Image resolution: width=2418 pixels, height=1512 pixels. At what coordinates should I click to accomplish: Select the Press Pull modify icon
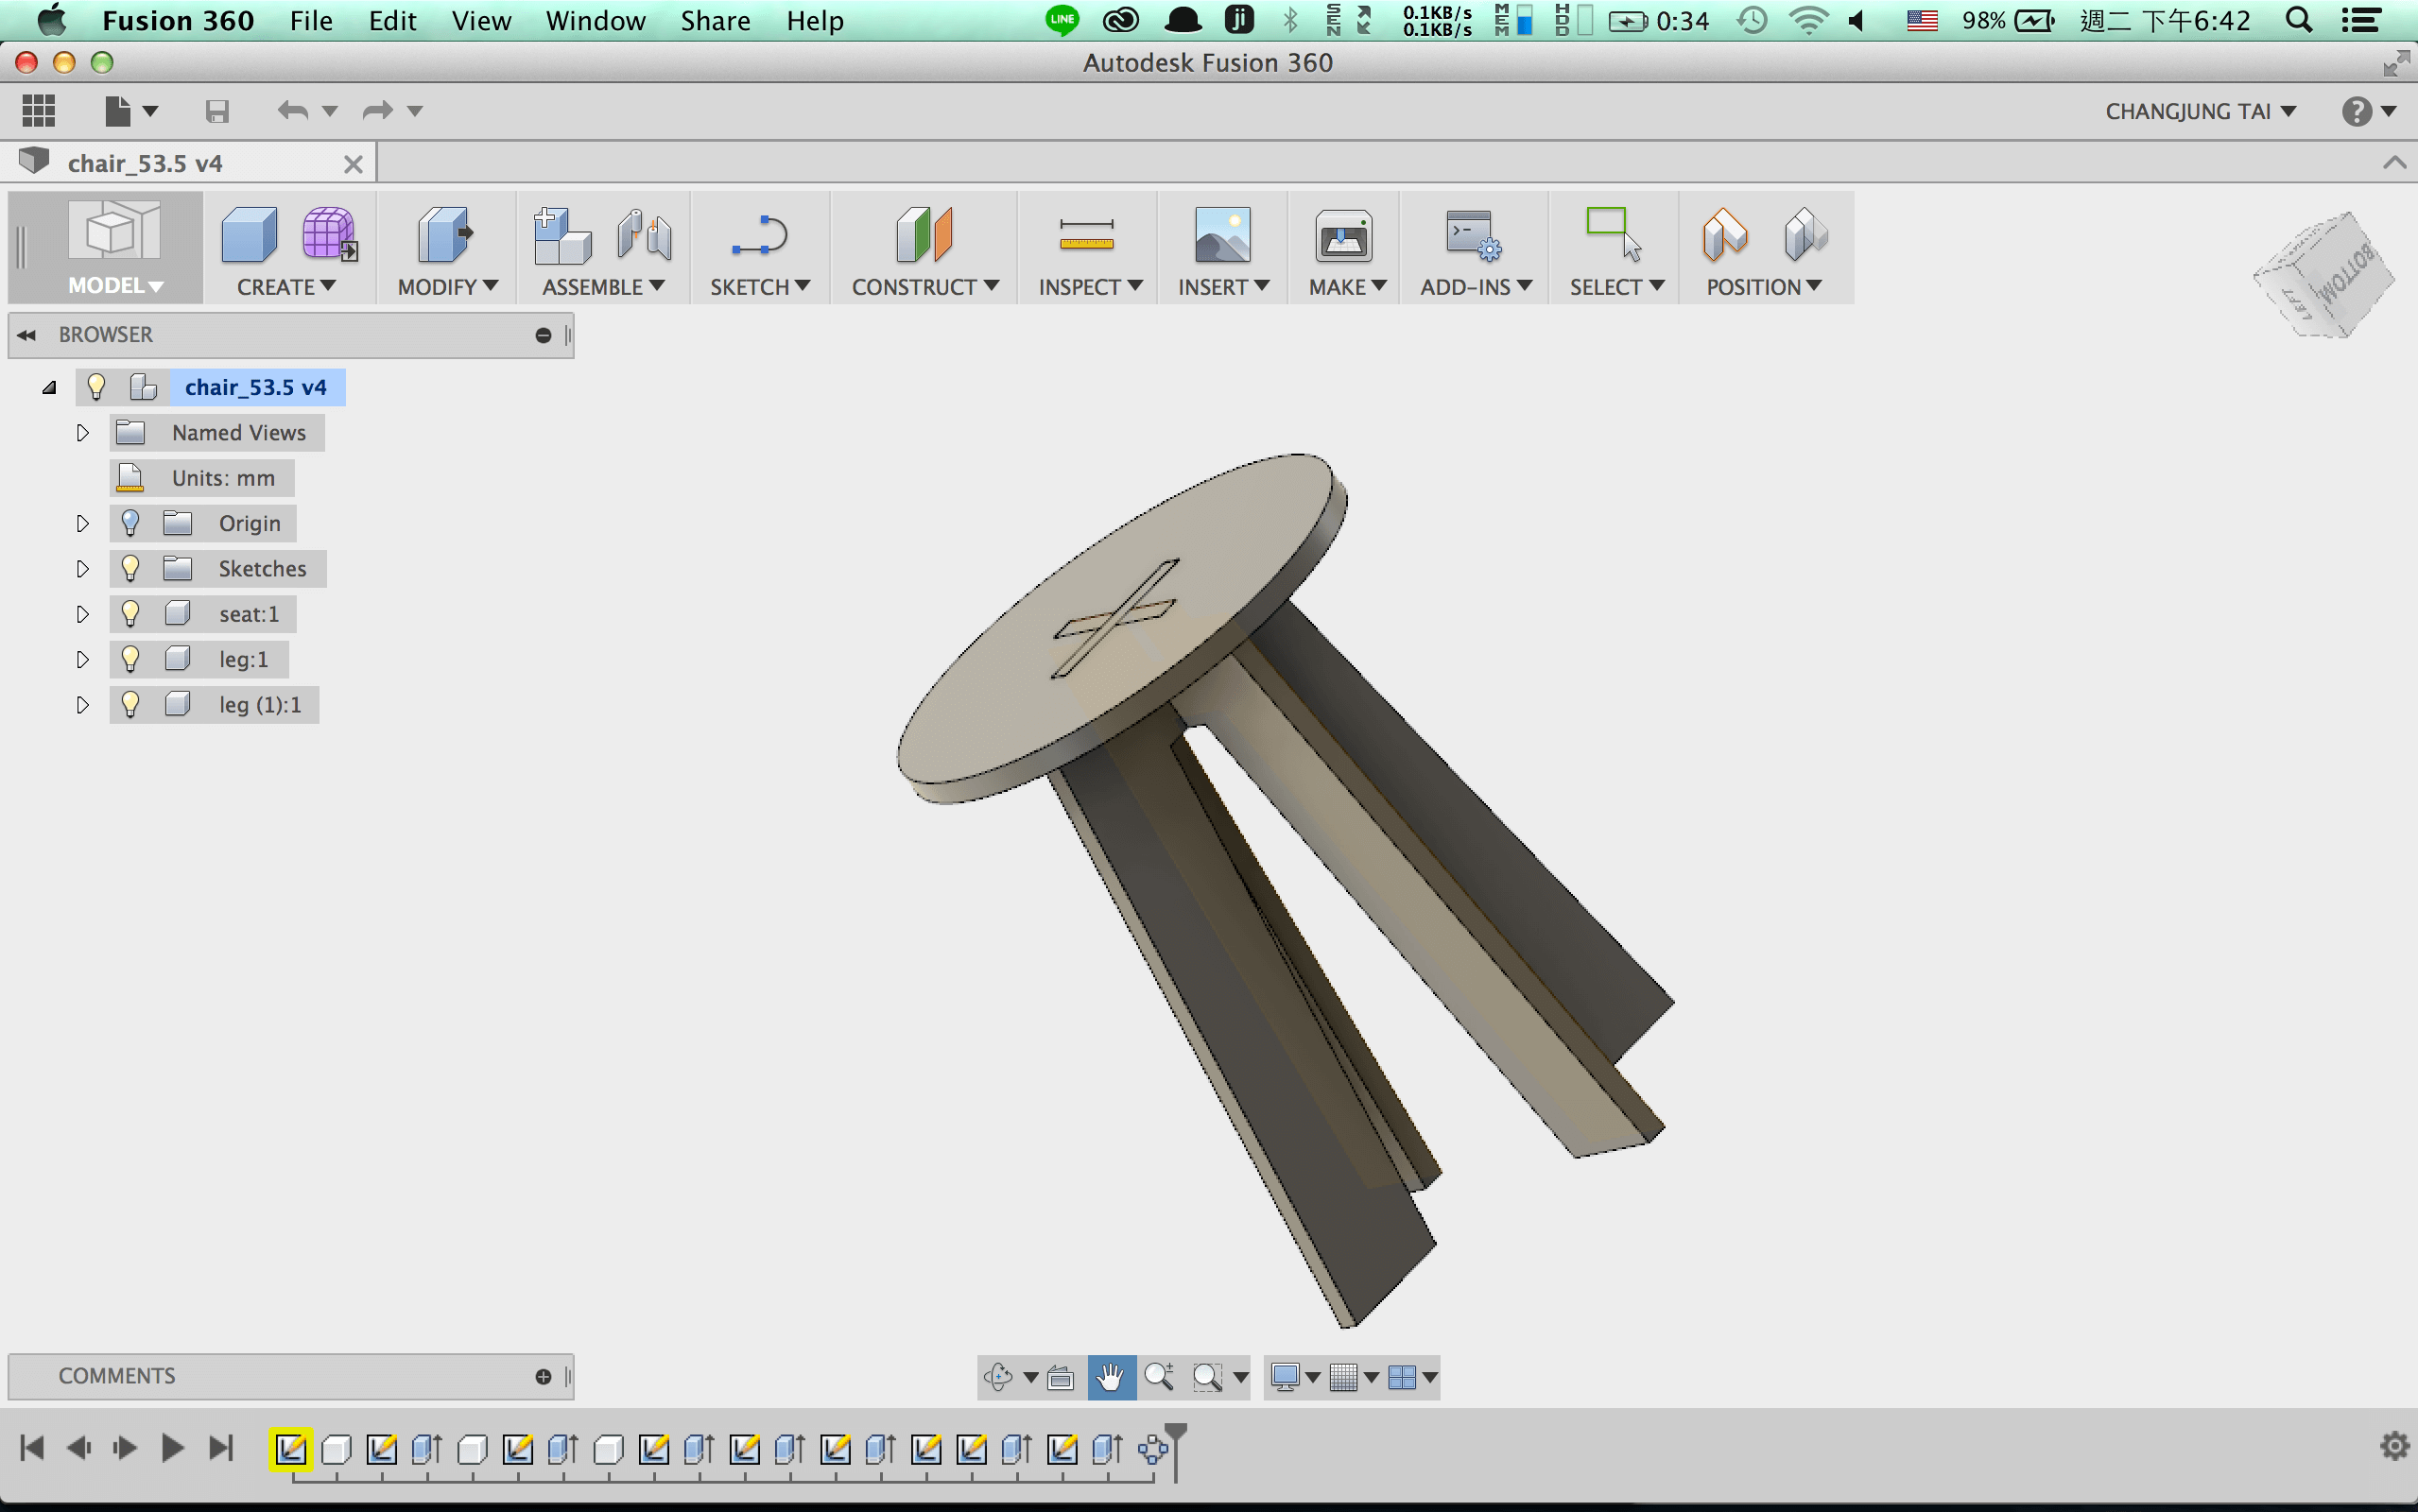click(x=444, y=236)
